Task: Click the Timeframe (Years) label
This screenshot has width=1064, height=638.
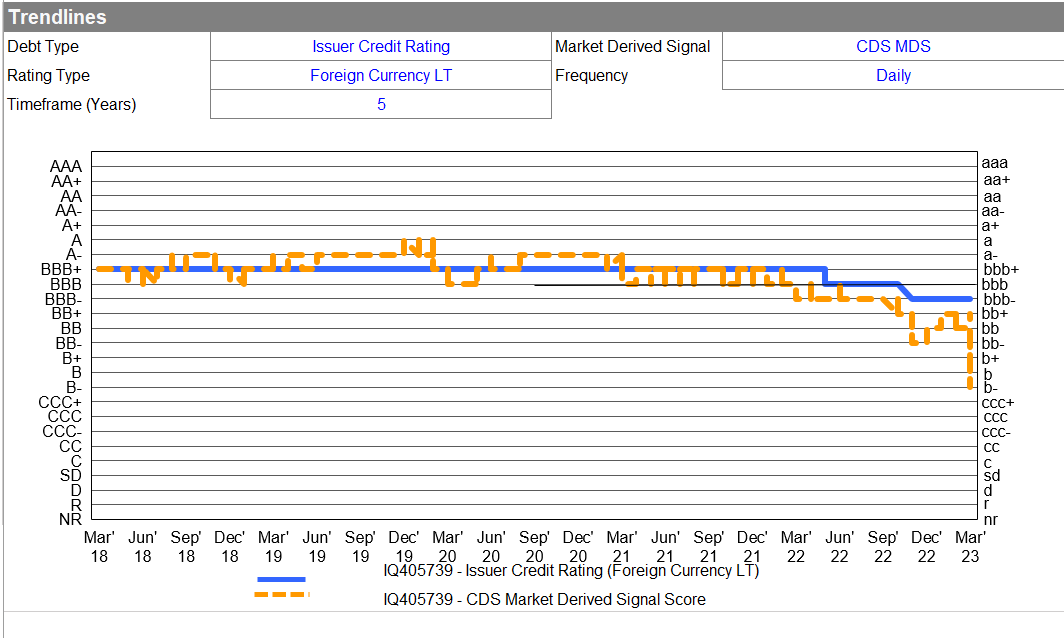Action: pos(71,104)
